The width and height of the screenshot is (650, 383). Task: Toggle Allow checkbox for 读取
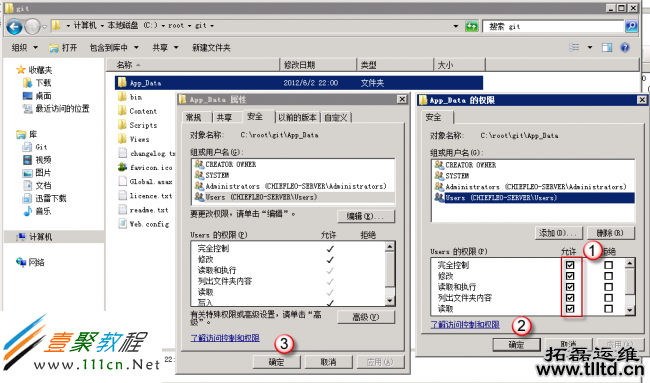570,308
